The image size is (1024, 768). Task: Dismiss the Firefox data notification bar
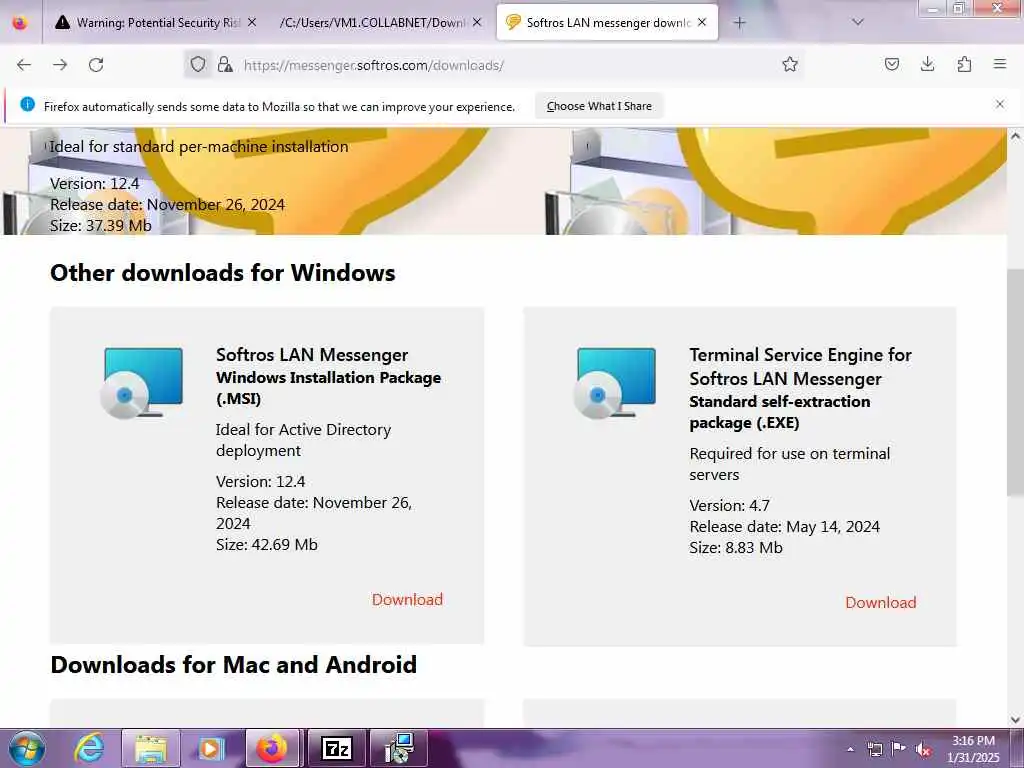1000,104
